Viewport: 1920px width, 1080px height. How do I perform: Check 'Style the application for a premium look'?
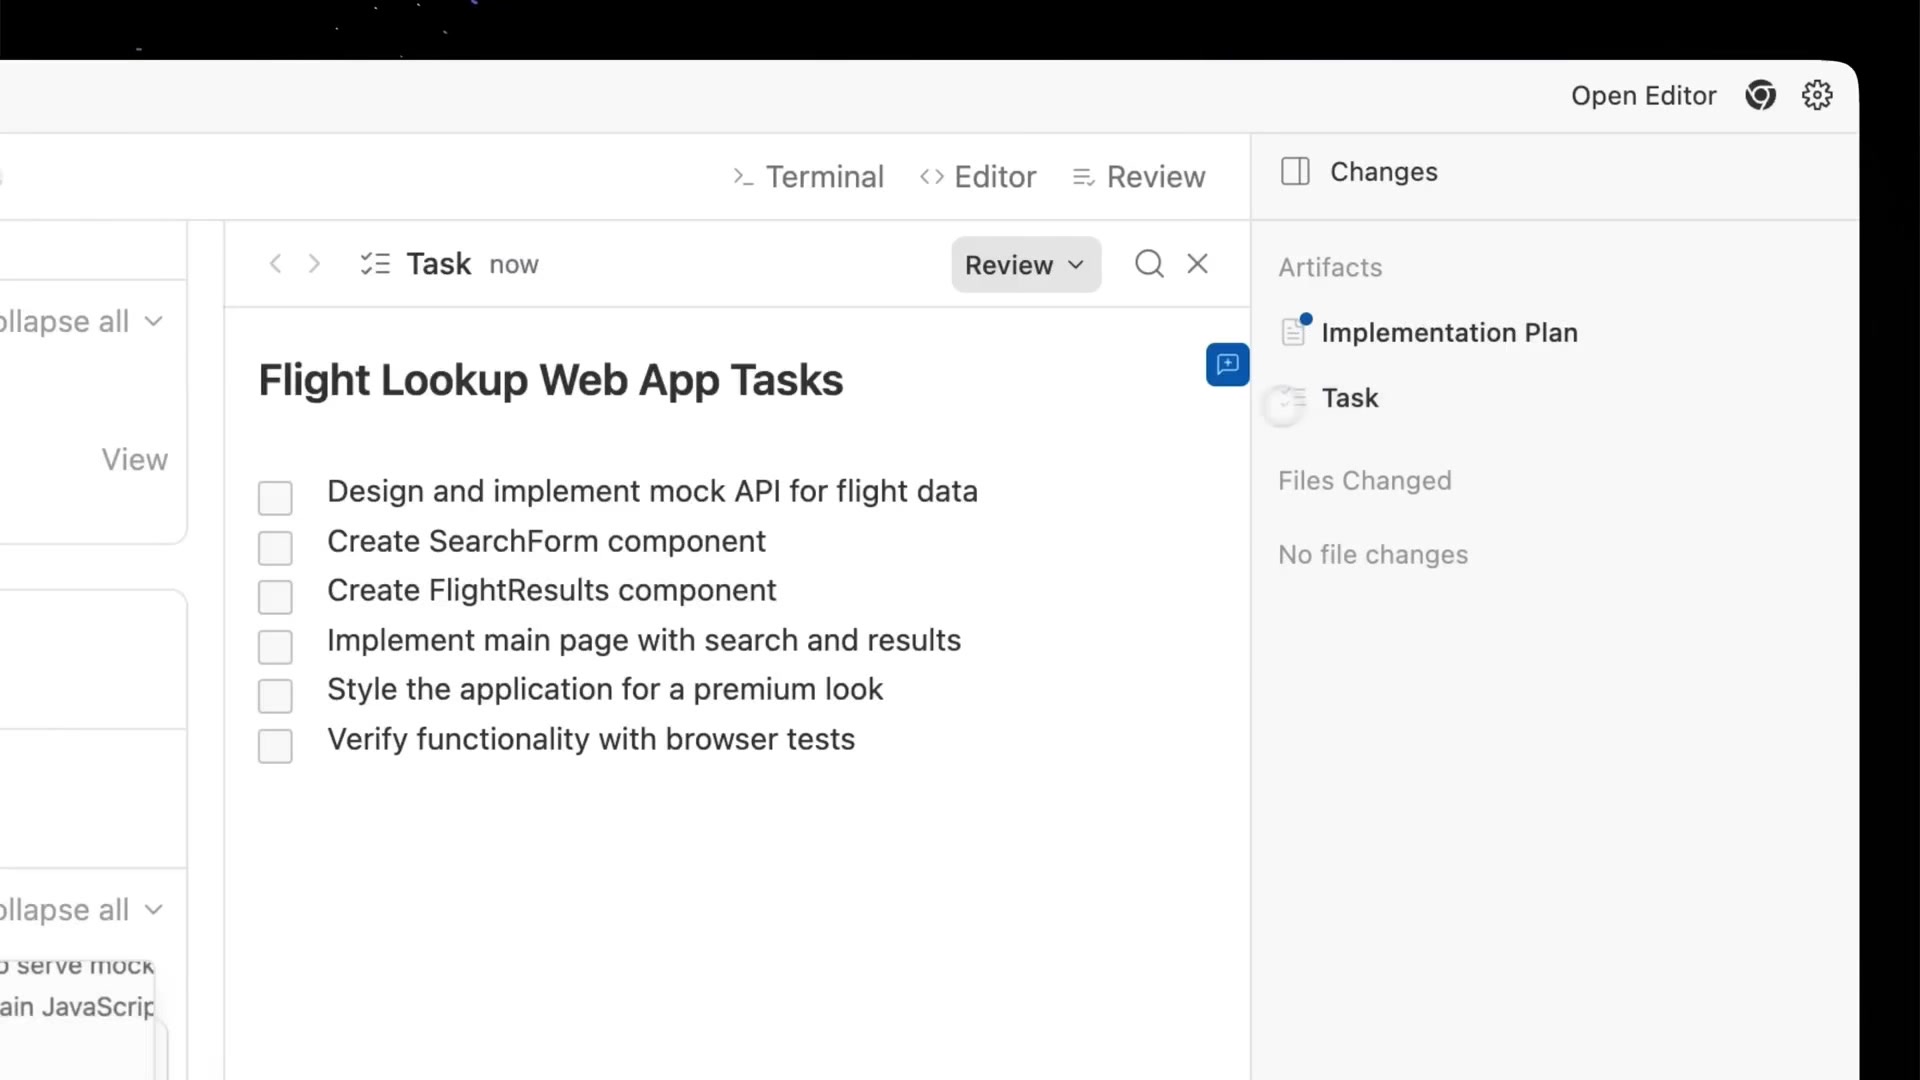click(x=275, y=695)
